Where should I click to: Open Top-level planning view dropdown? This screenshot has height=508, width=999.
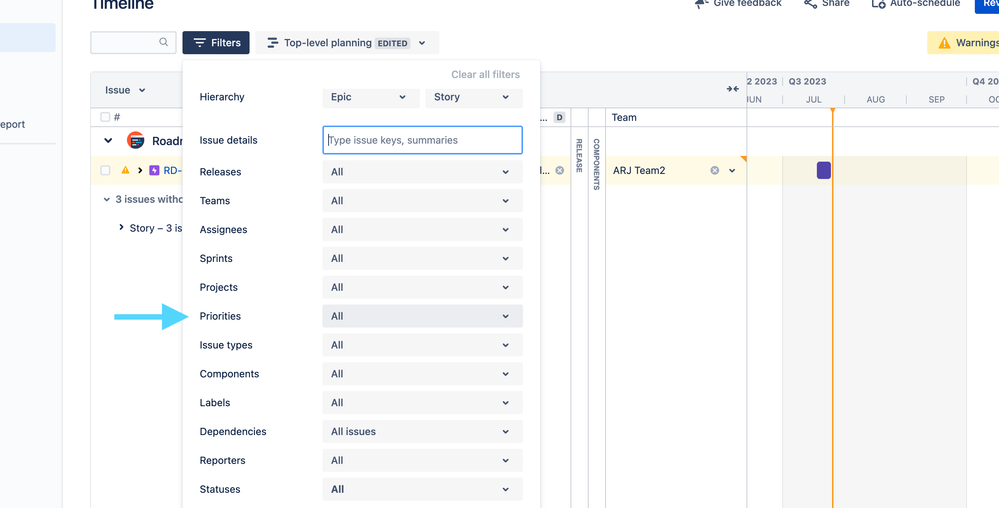[x=347, y=43]
